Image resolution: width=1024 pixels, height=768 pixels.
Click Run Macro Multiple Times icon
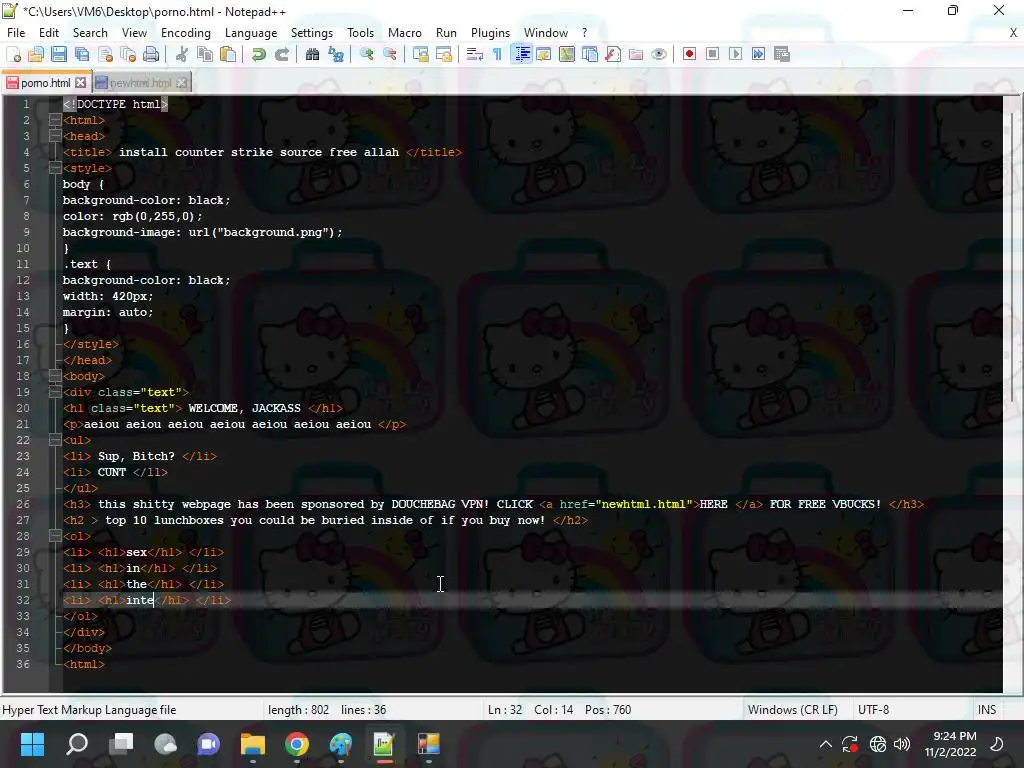point(758,54)
